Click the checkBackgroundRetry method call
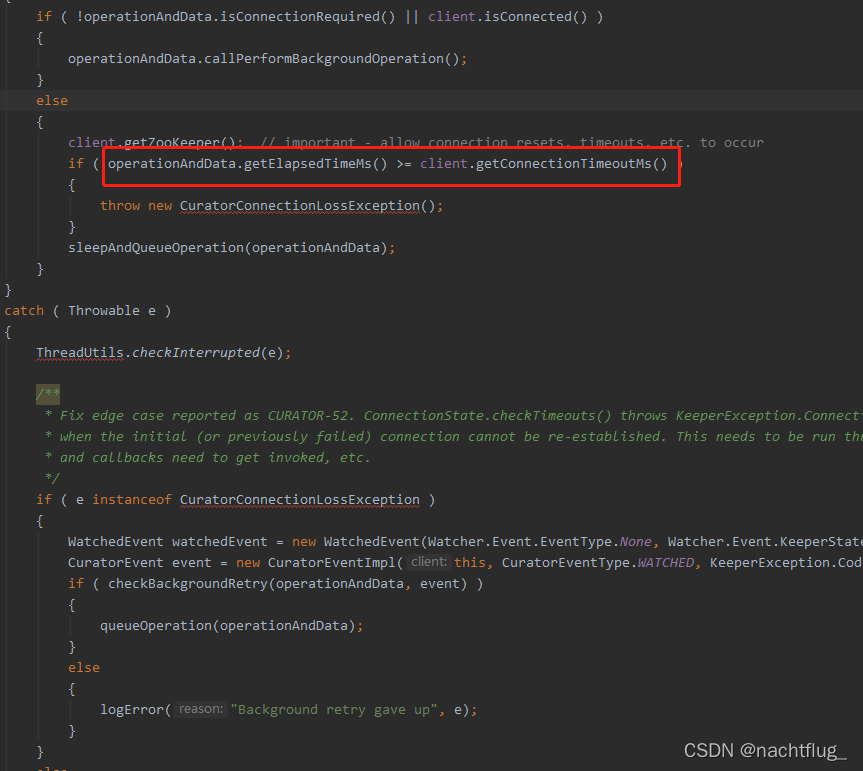This screenshot has height=771, width=863. click(x=188, y=584)
